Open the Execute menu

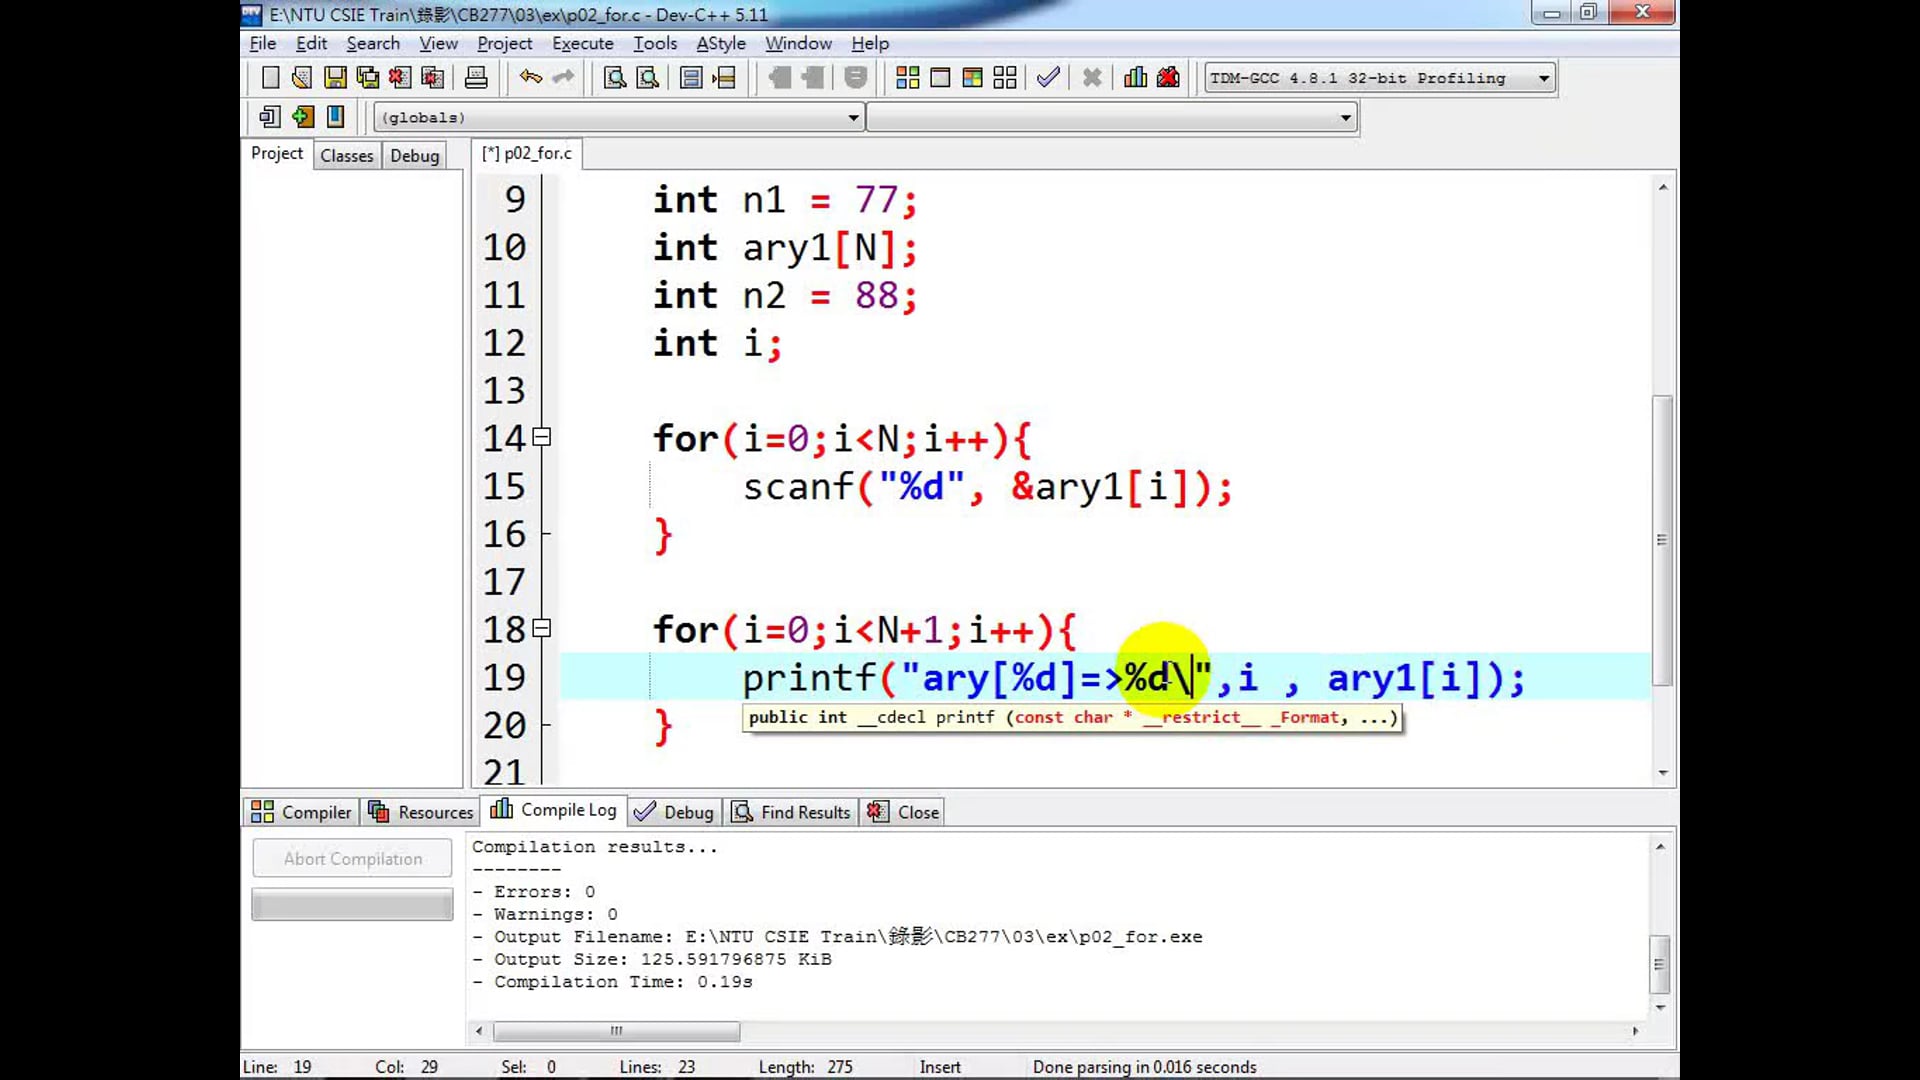[582, 43]
